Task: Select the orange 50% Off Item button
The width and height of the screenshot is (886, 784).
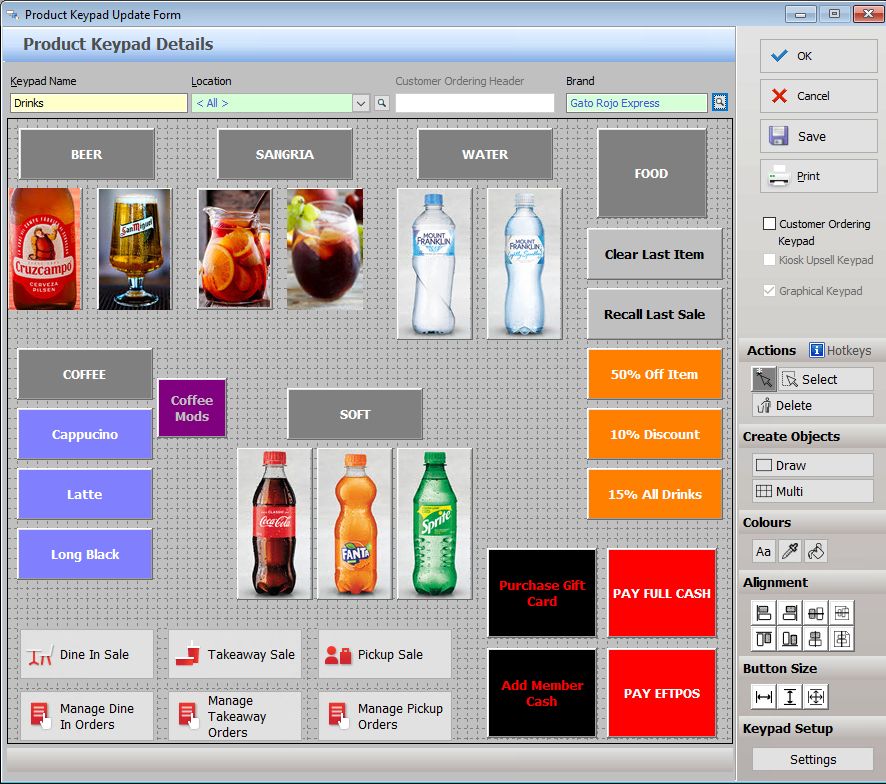Action: tap(654, 375)
